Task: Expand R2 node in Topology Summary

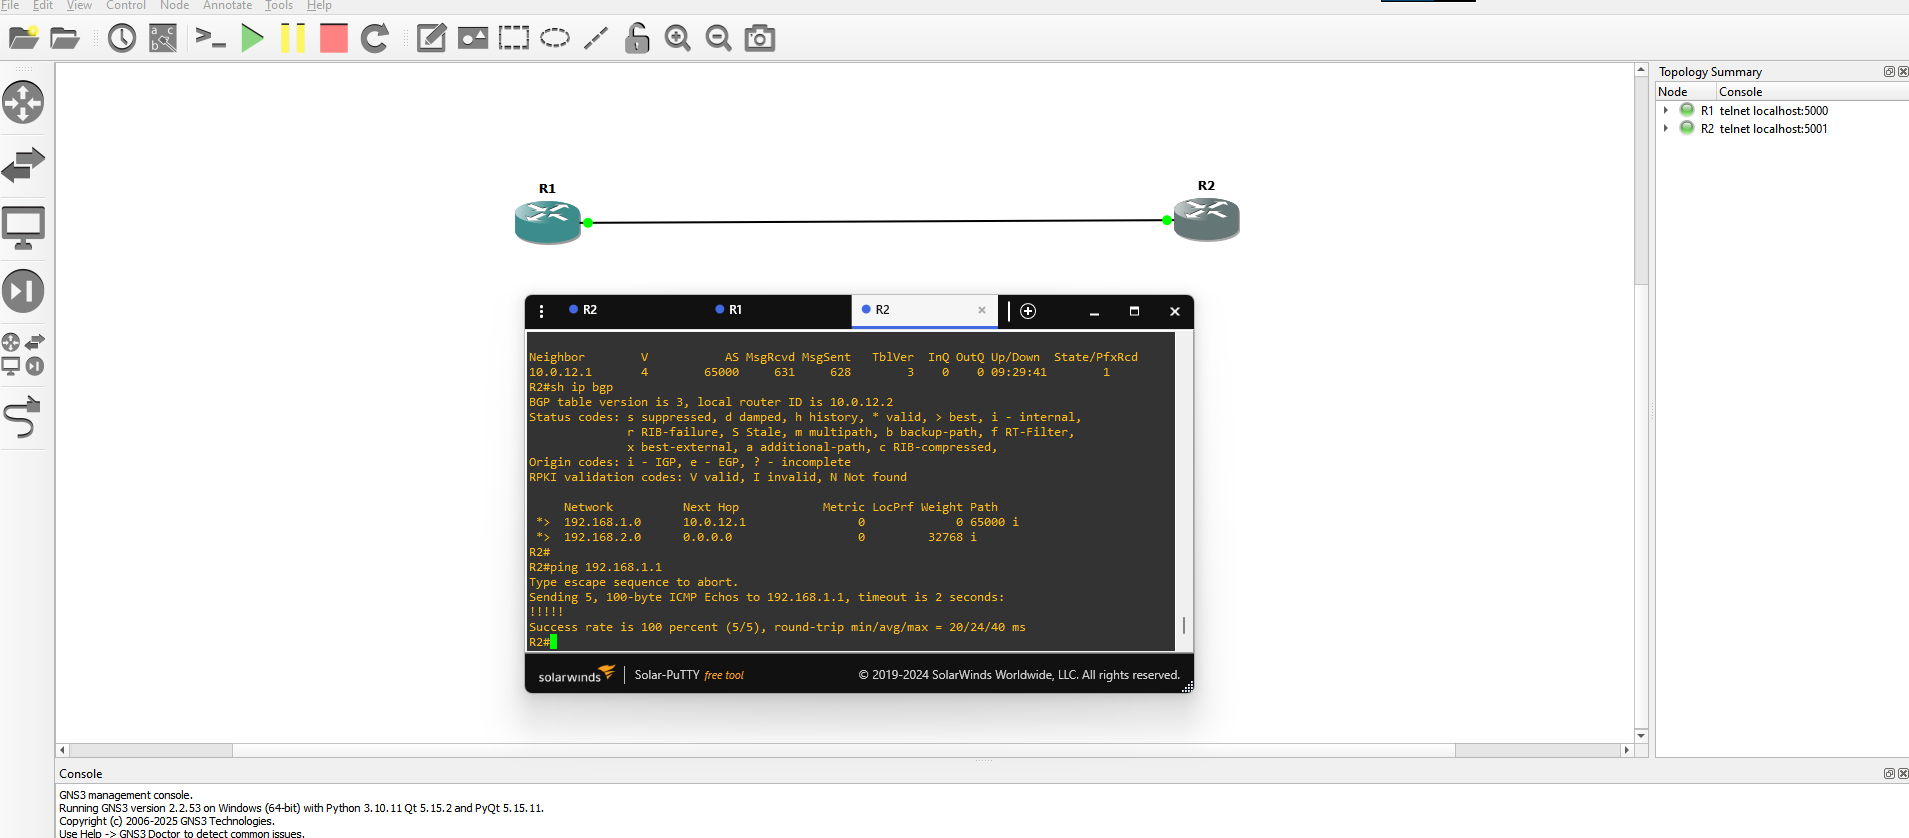Action: (x=1666, y=129)
